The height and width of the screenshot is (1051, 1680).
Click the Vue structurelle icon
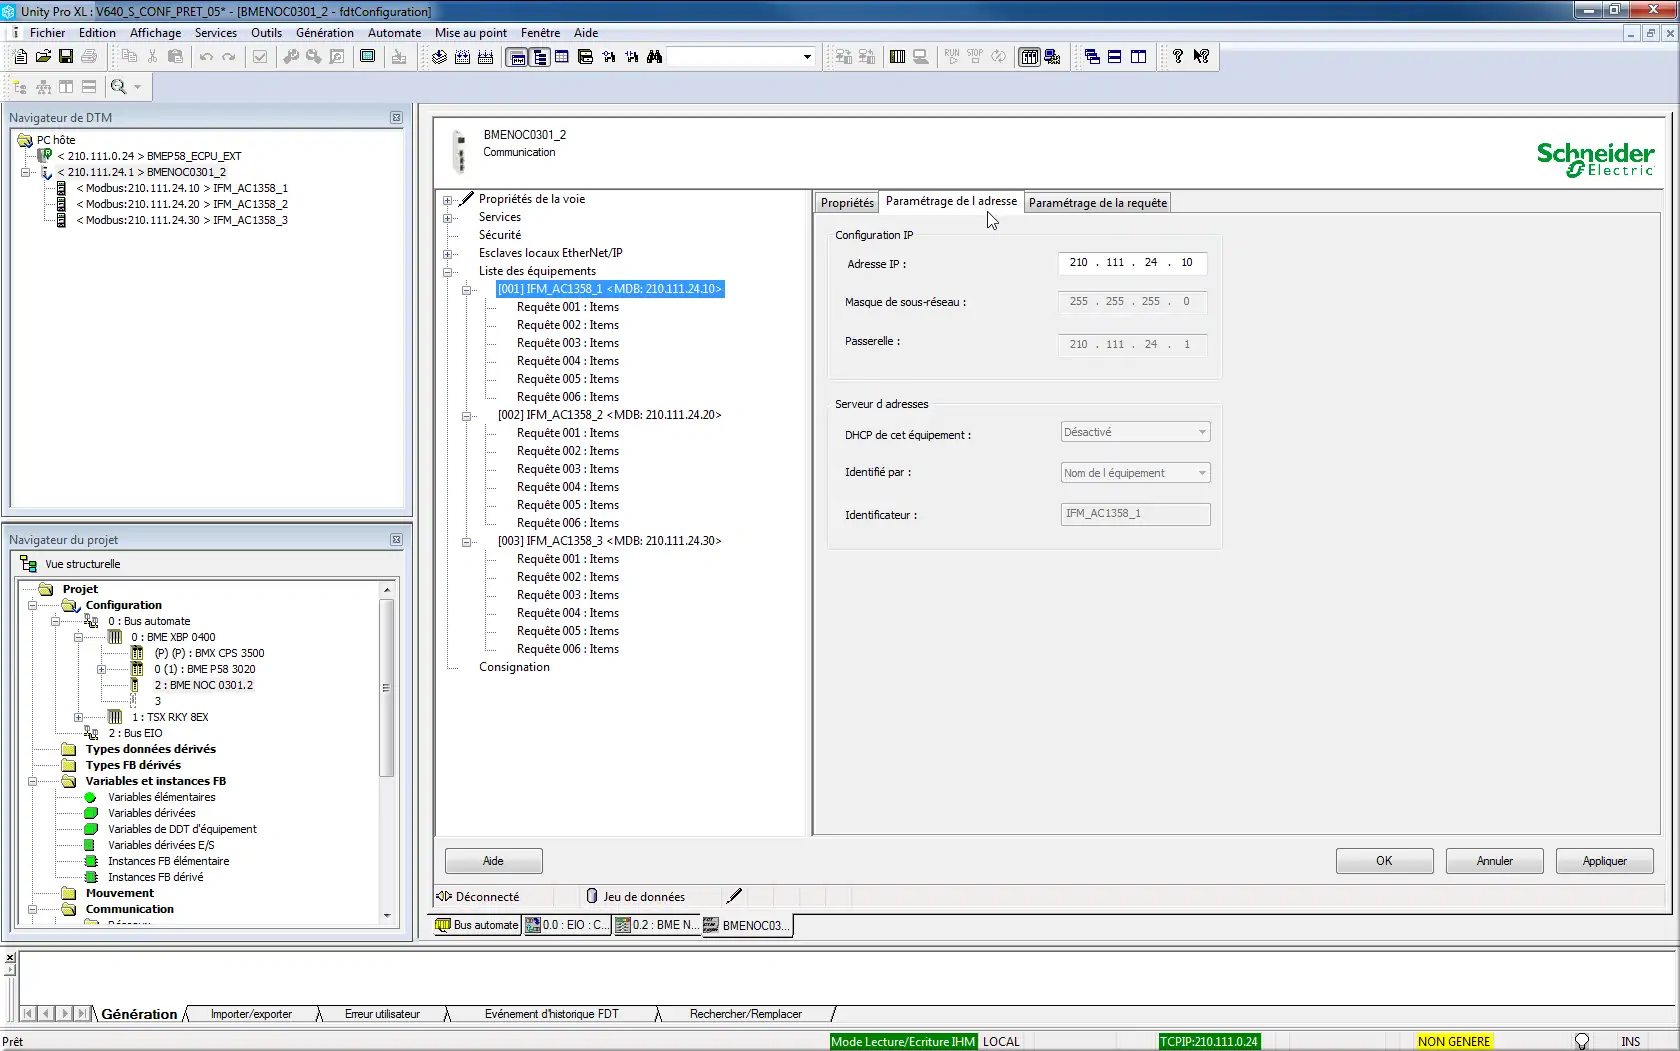coord(28,564)
